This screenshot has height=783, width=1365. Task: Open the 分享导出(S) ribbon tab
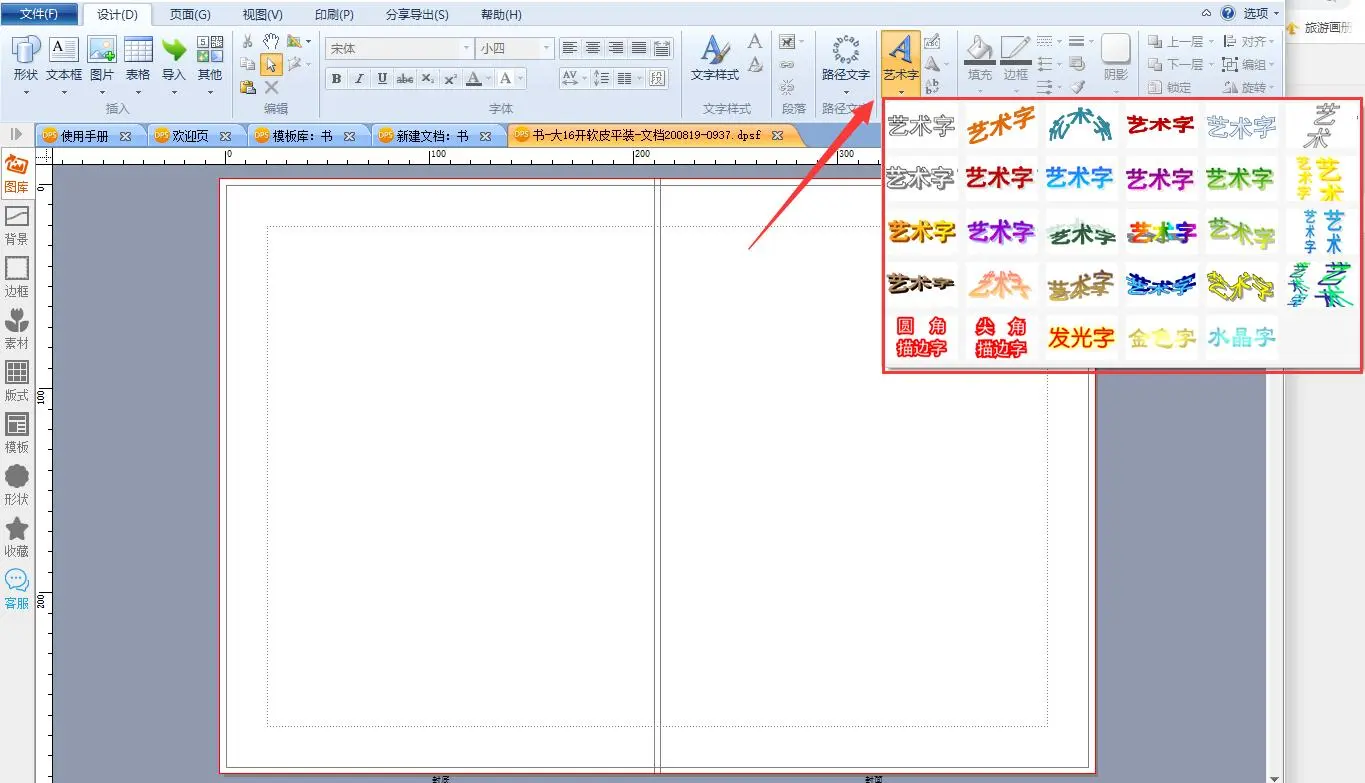417,15
